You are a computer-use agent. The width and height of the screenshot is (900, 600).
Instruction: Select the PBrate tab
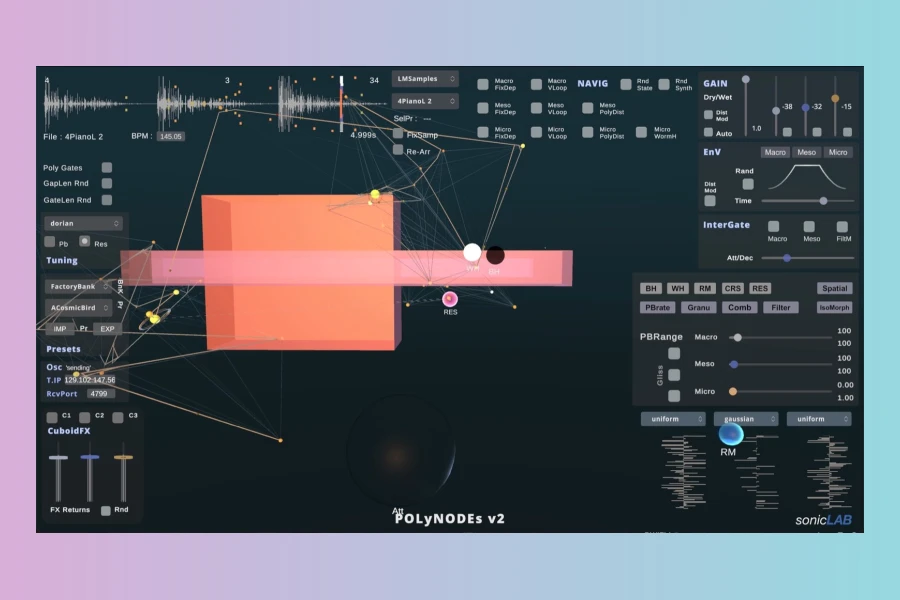657,308
